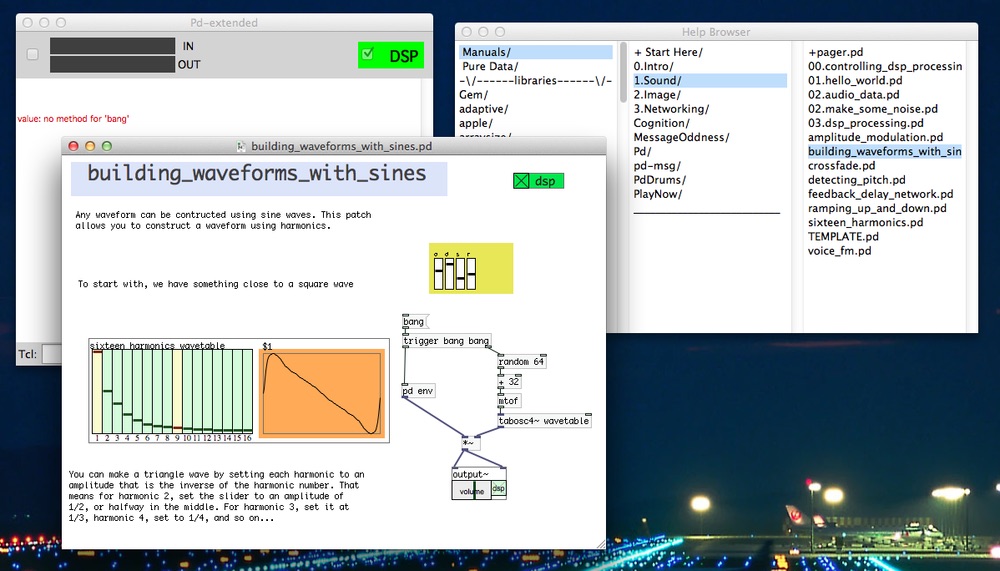Screen dimensions: 1000x571
Task: Click the 'r' release slider in yellow ADSR panel
Action: (471, 272)
